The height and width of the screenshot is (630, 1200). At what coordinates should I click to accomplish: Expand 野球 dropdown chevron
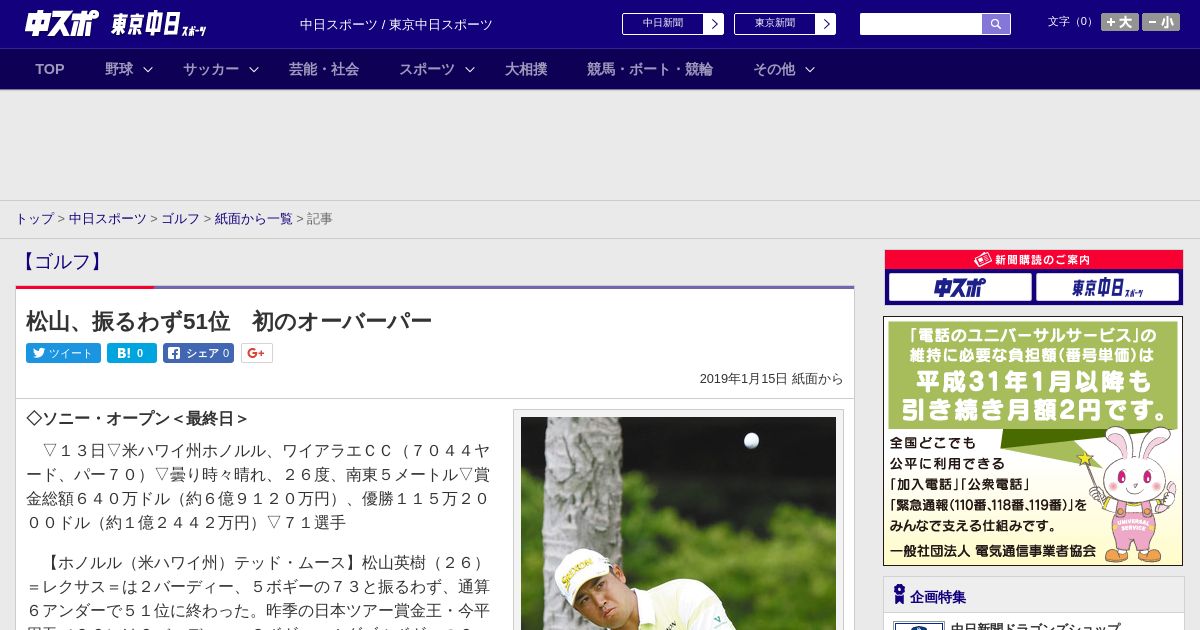point(148,69)
